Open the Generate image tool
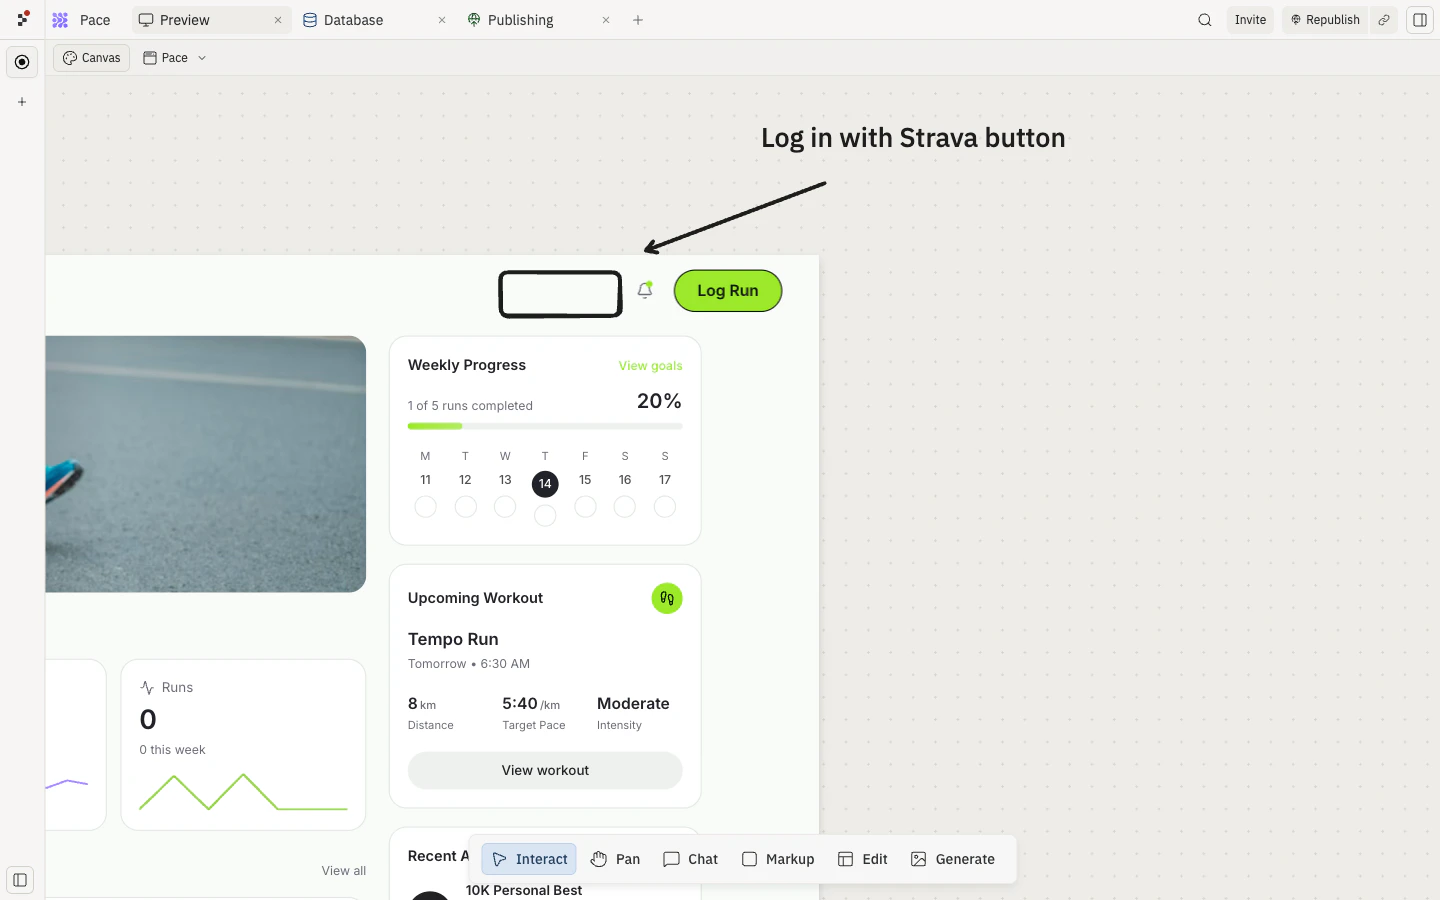The width and height of the screenshot is (1440, 900). tap(953, 859)
